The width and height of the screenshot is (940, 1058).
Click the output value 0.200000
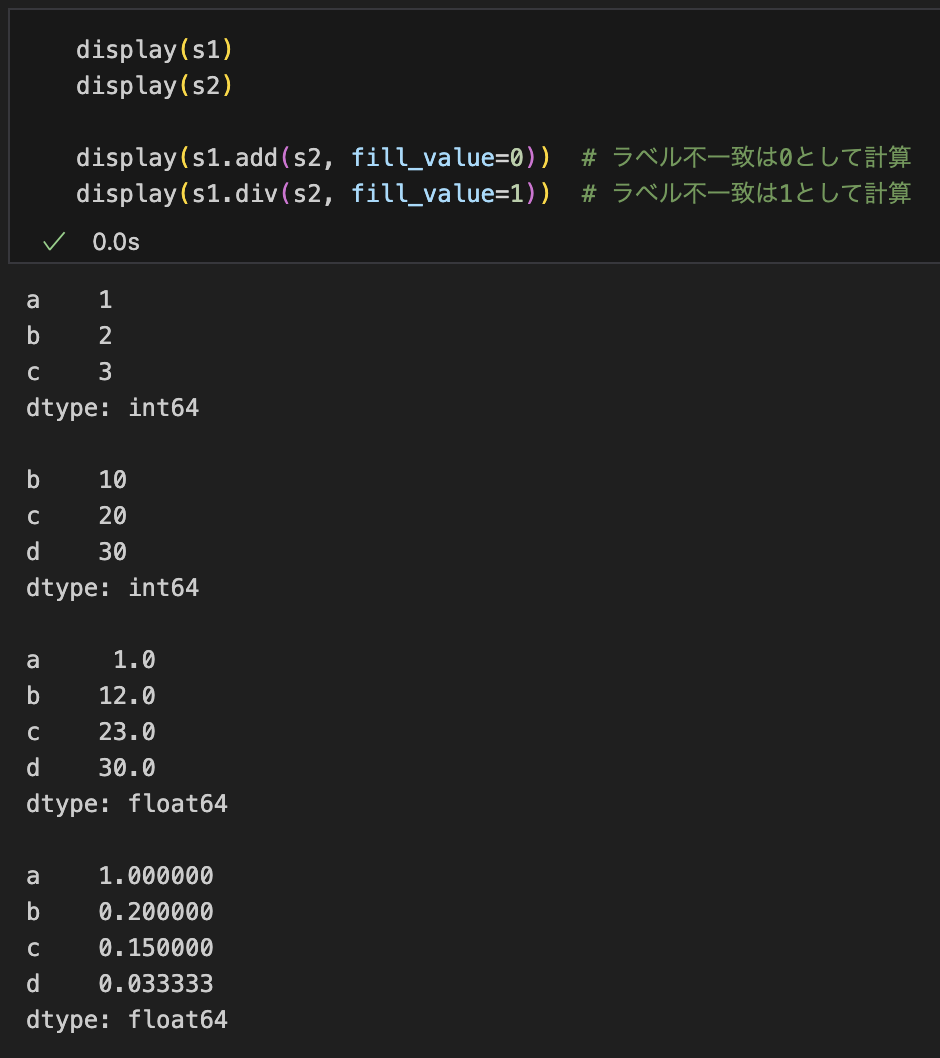[x=156, y=912]
